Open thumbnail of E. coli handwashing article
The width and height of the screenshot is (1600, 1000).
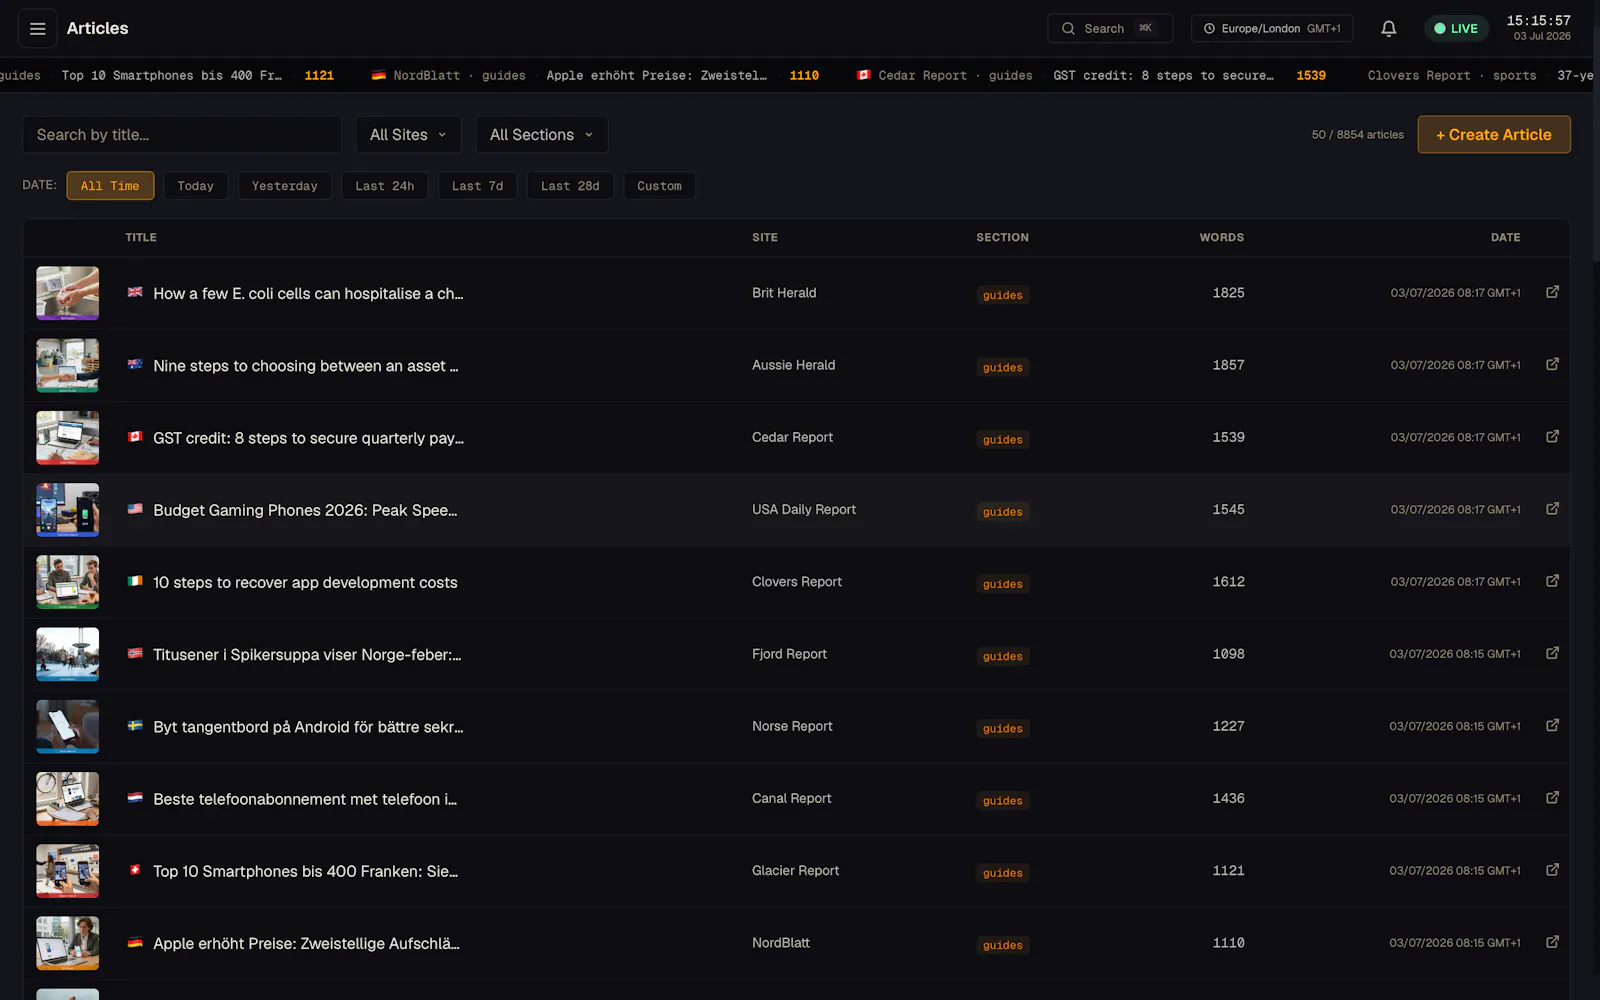68,293
